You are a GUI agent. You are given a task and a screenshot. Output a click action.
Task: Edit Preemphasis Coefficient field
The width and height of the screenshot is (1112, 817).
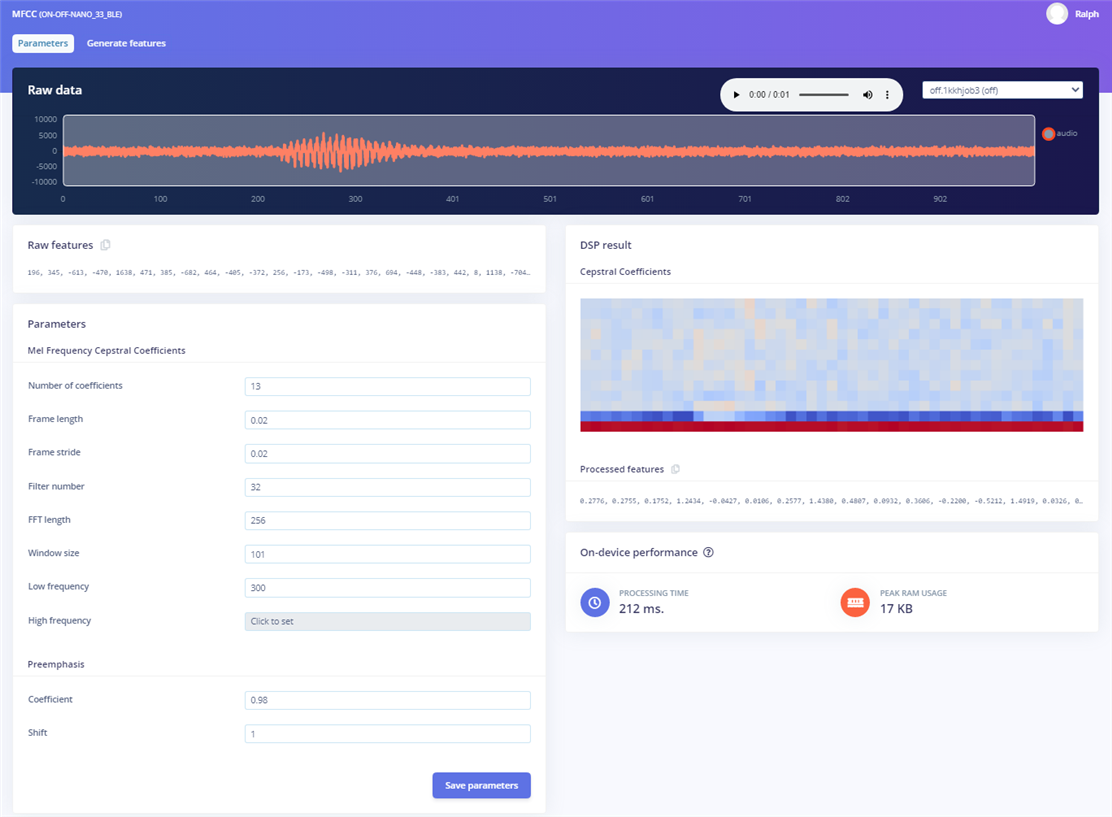387,700
